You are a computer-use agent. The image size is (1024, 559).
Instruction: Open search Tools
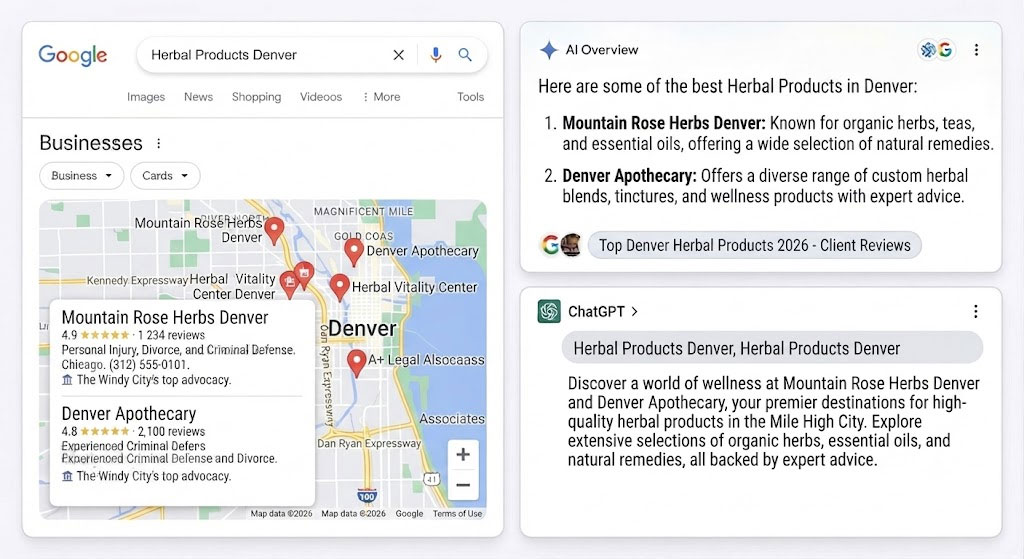pyautogui.click(x=470, y=97)
